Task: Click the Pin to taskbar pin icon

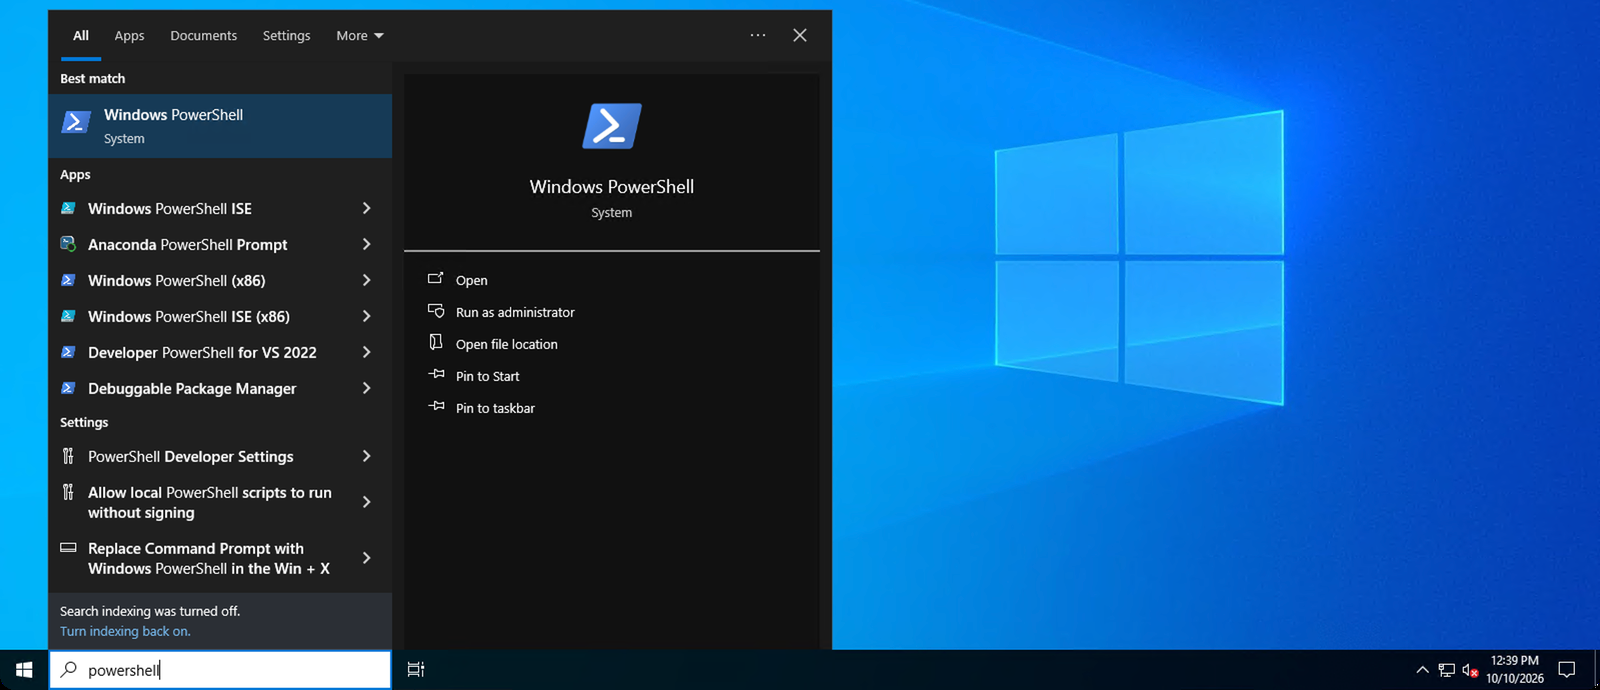Action: point(436,407)
